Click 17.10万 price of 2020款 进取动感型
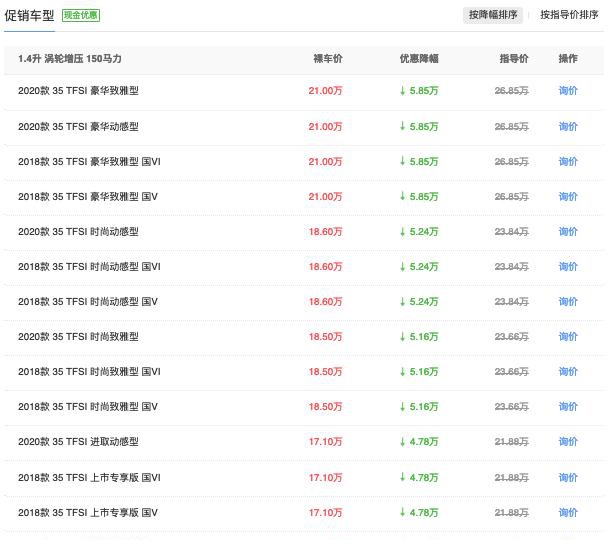This screenshot has width=609, height=540. coord(325,441)
